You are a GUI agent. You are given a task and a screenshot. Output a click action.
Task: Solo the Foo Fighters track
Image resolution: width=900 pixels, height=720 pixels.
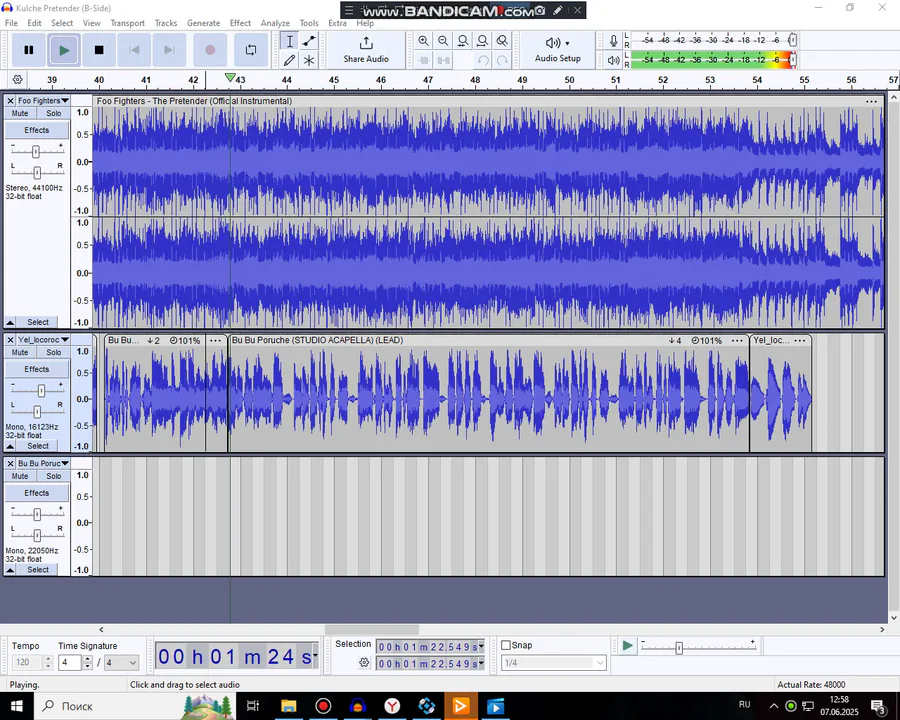tap(53, 113)
